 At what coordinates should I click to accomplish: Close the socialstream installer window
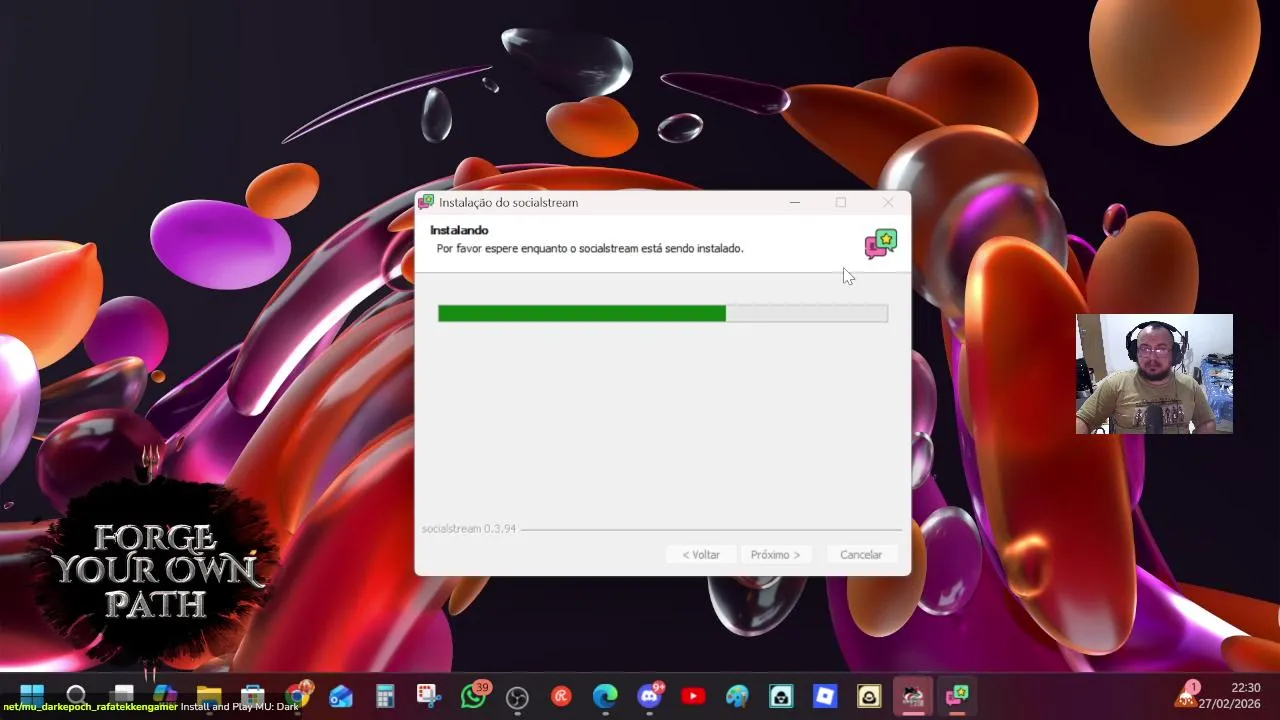pos(888,202)
